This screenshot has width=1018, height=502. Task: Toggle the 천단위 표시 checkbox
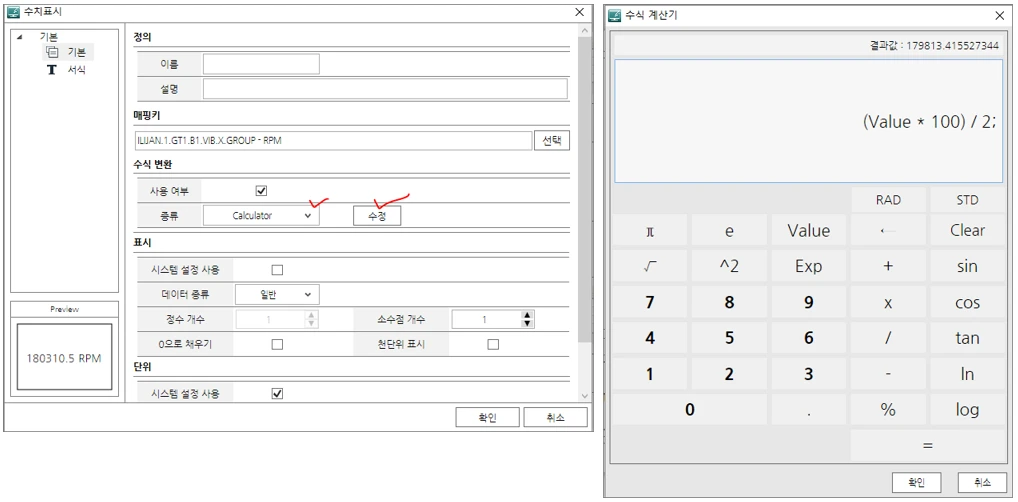[493, 344]
